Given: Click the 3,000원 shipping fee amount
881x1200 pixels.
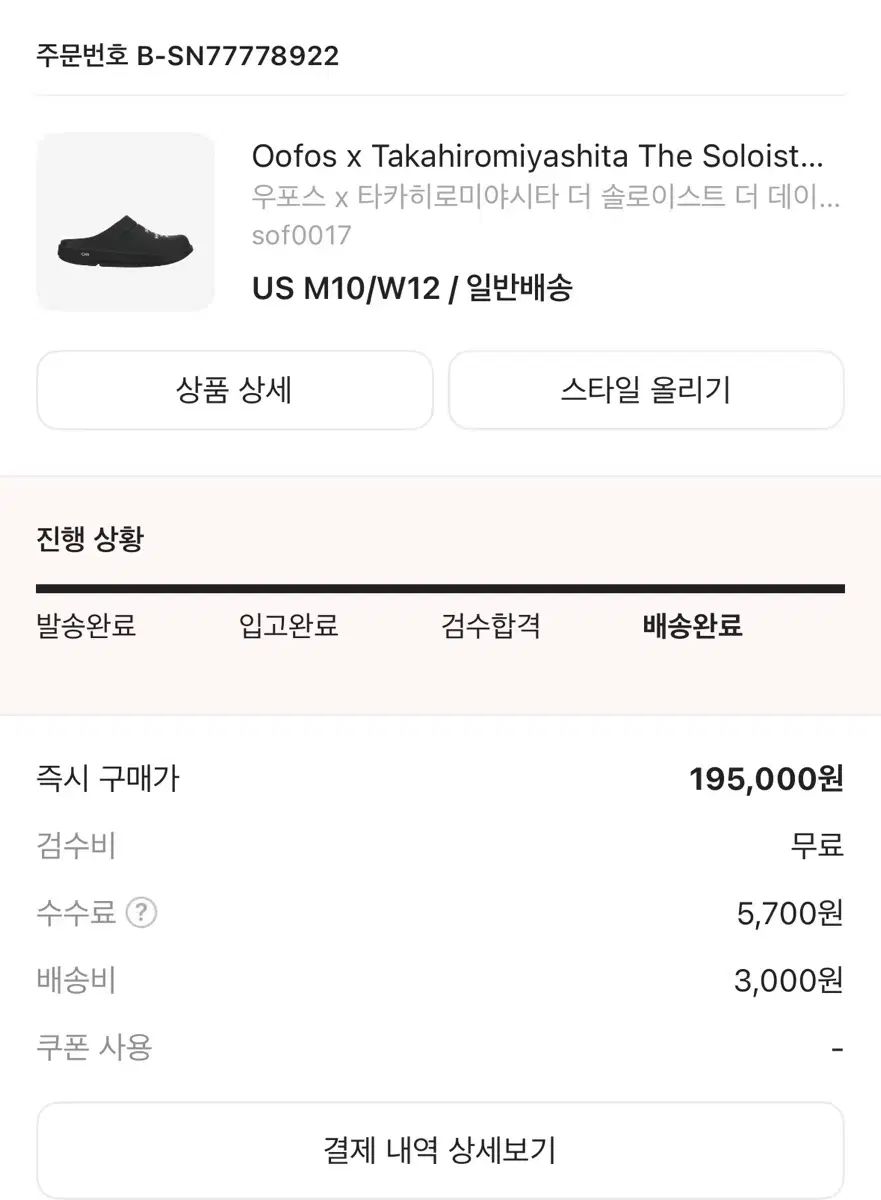Looking at the screenshot, I should pos(788,981).
